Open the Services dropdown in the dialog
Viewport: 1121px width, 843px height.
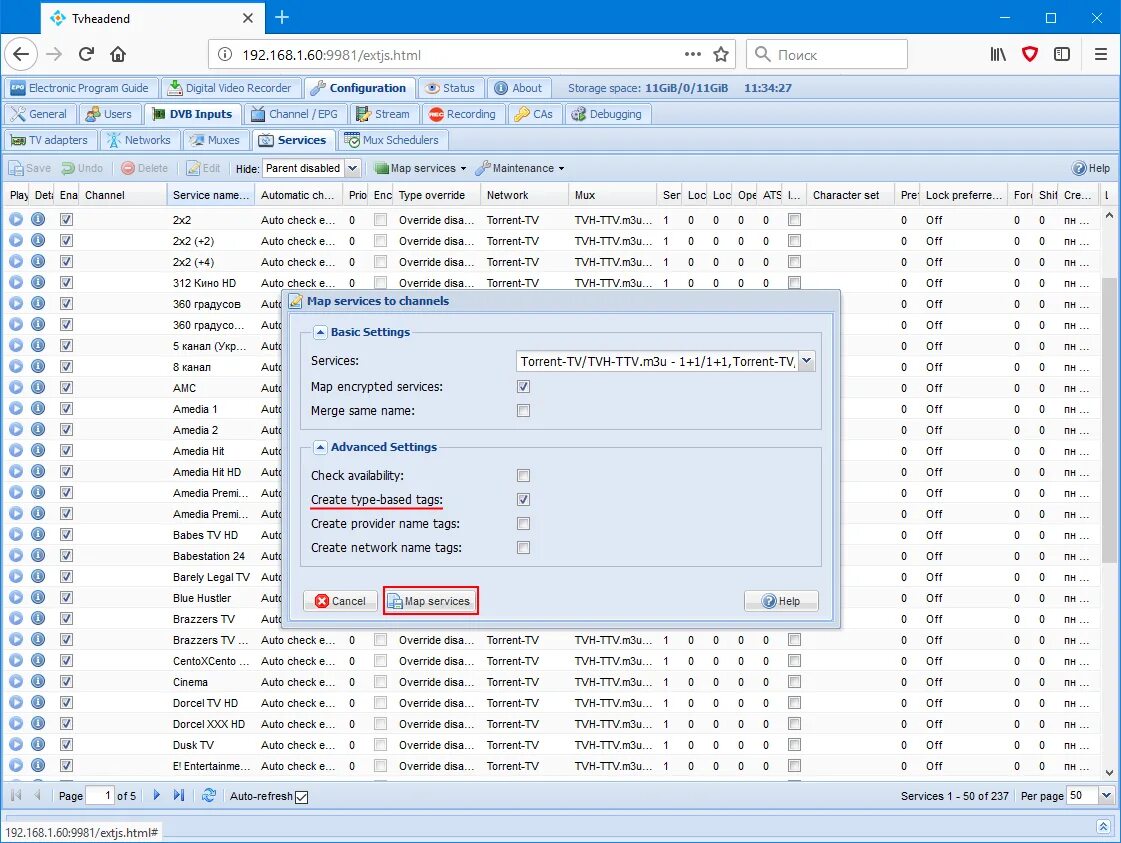[806, 361]
